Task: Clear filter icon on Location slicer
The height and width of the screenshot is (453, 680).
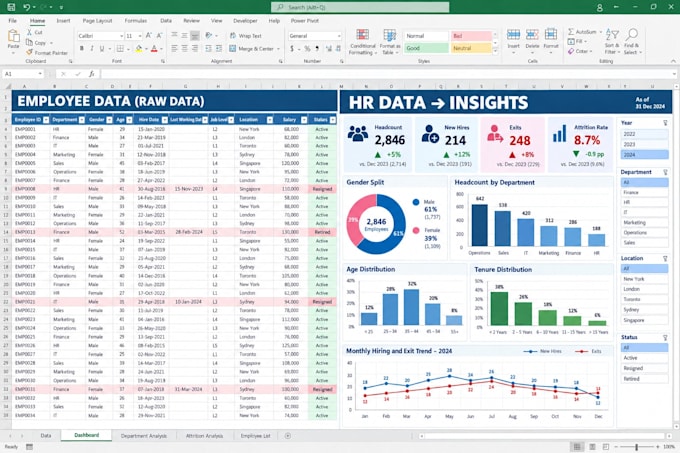Action: [665, 258]
